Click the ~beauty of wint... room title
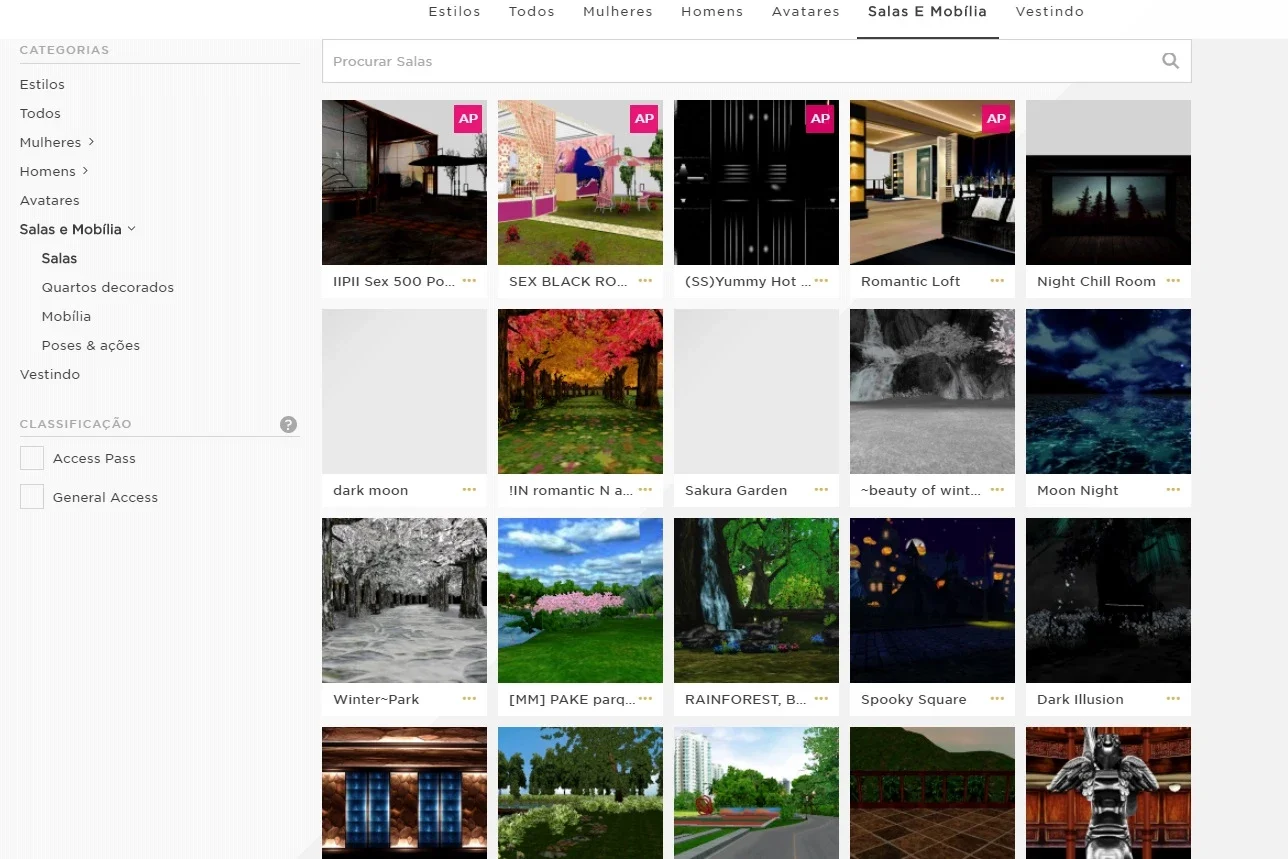 (x=921, y=490)
